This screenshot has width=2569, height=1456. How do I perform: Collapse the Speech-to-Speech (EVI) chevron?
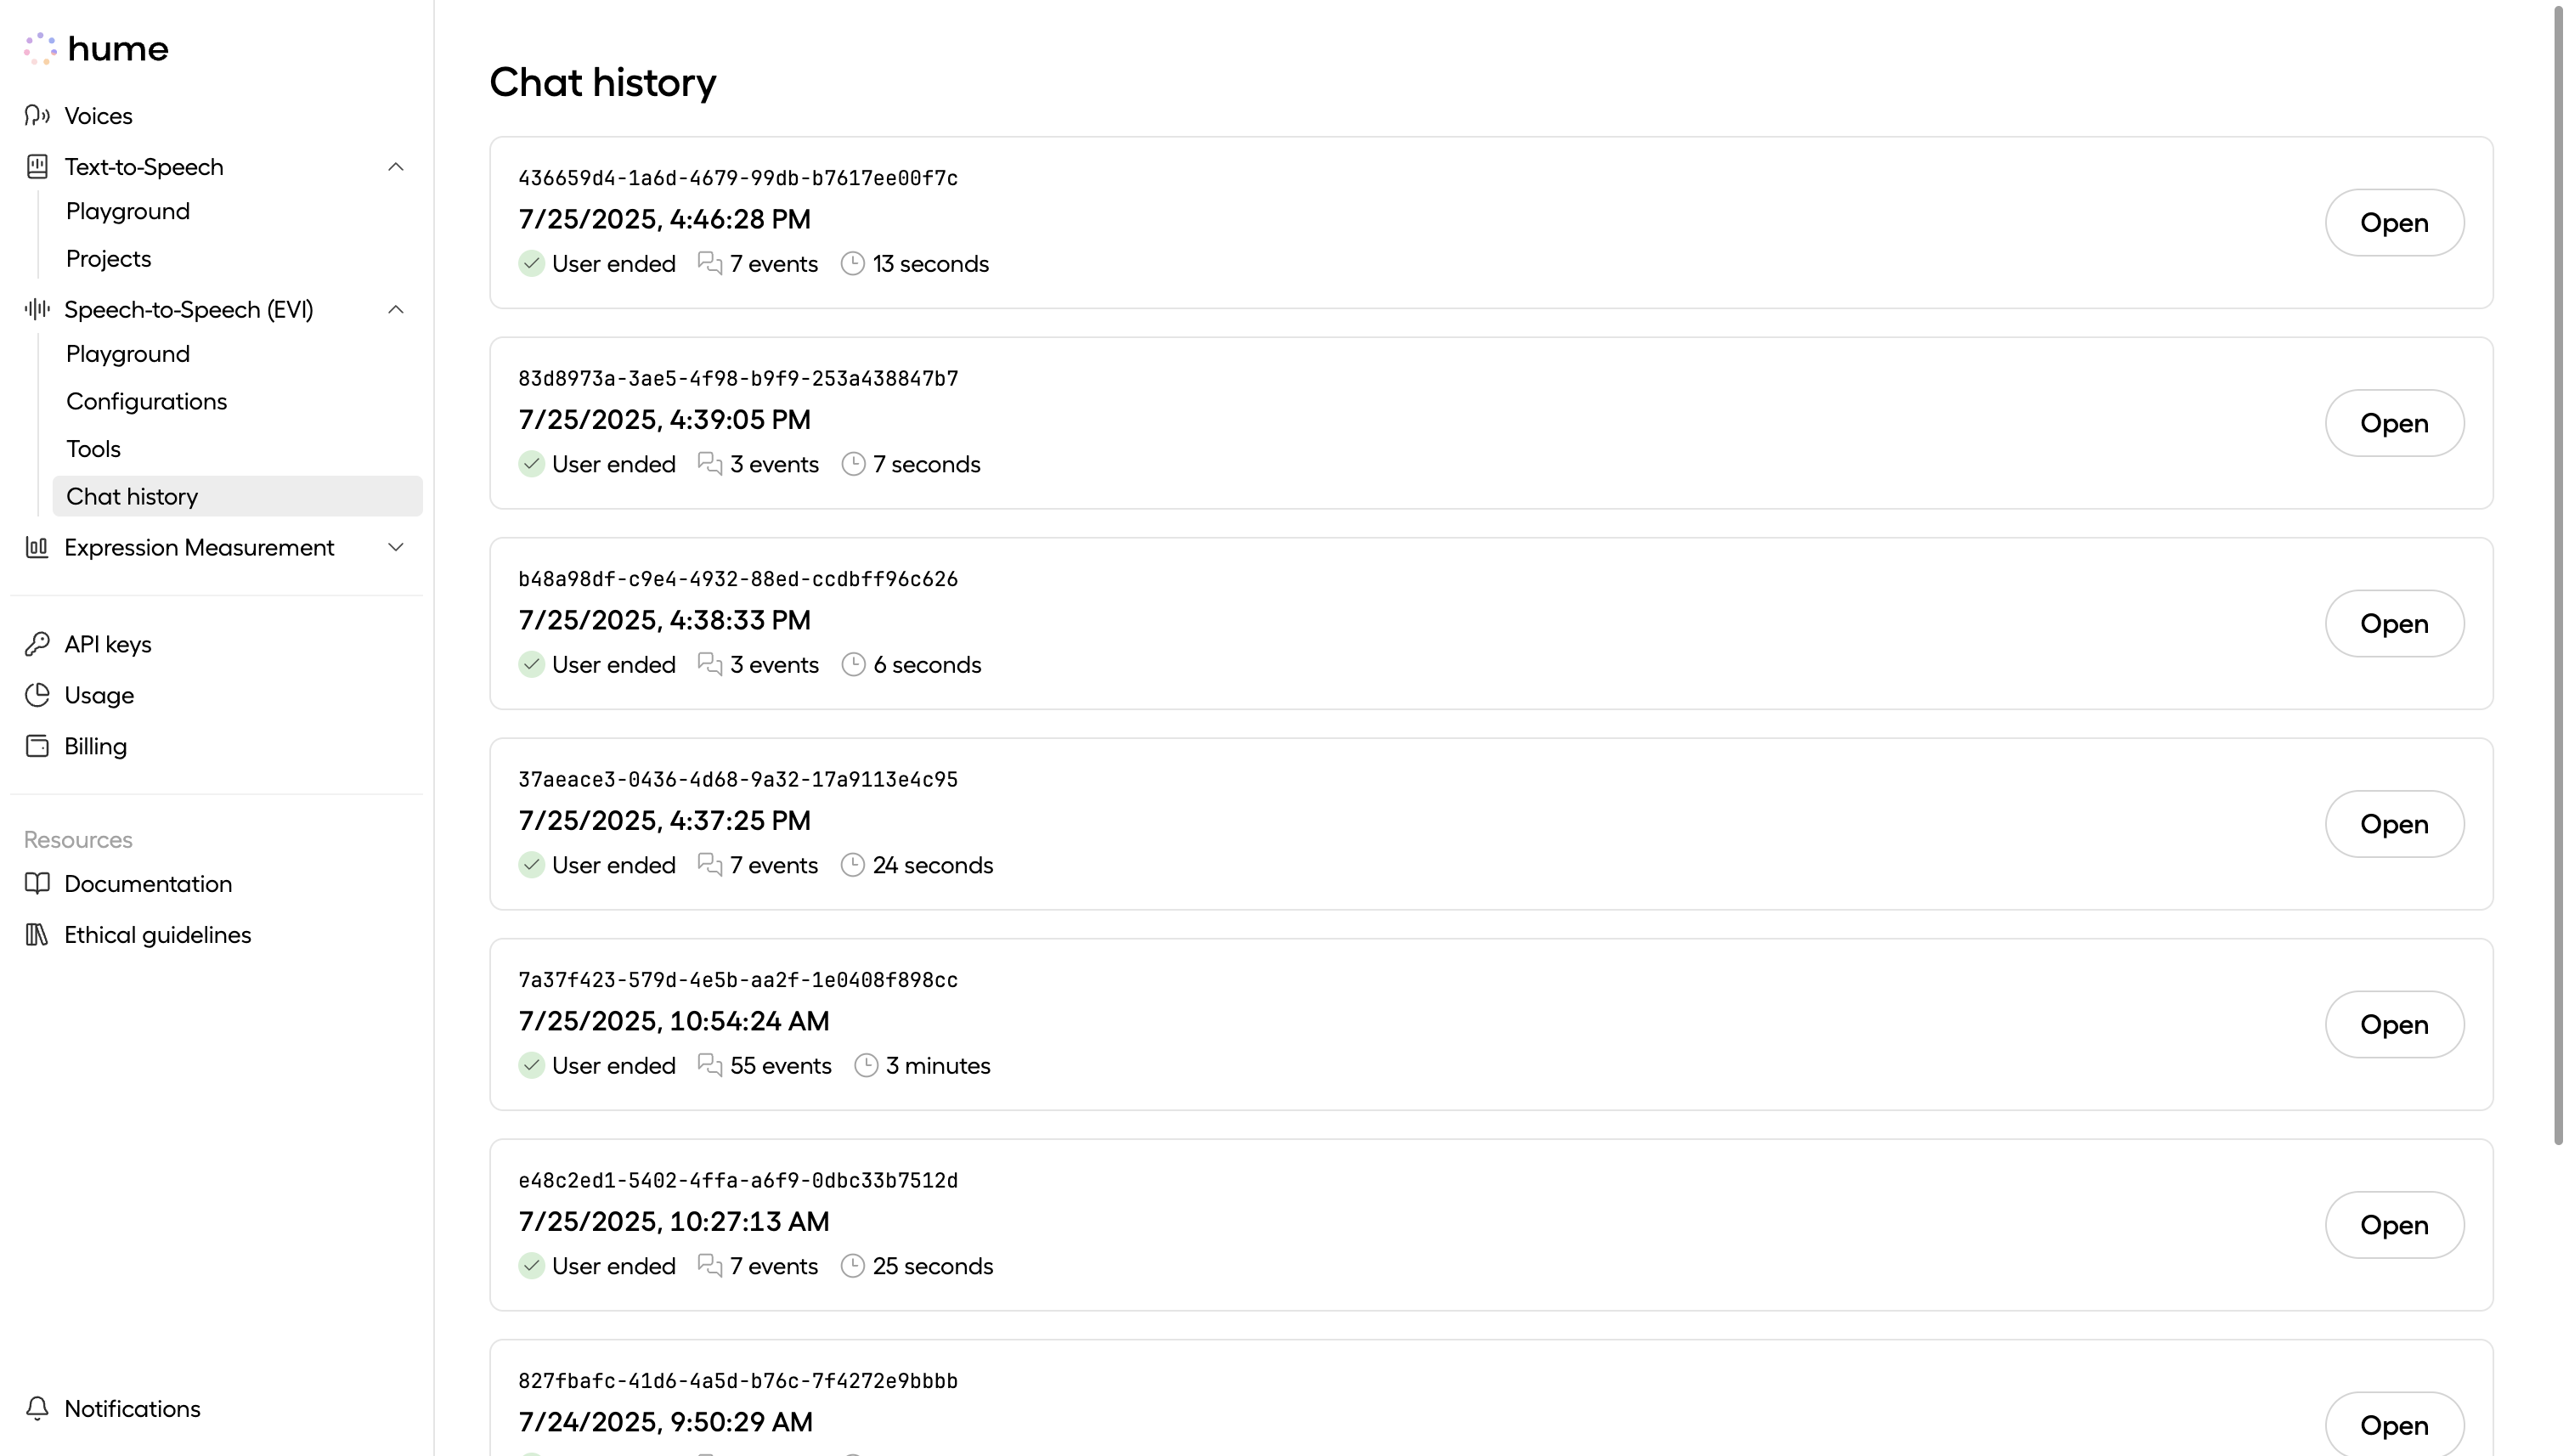coord(396,310)
